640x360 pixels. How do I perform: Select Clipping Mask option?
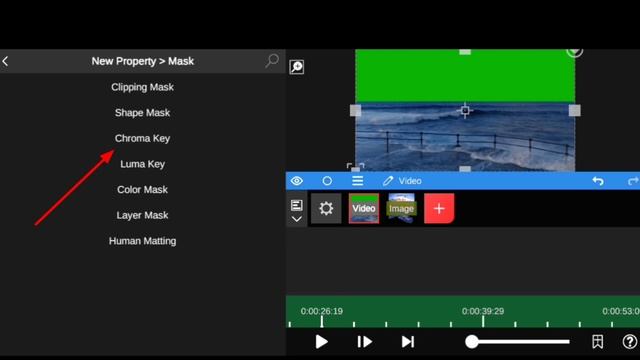pyautogui.click(x=142, y=87)
